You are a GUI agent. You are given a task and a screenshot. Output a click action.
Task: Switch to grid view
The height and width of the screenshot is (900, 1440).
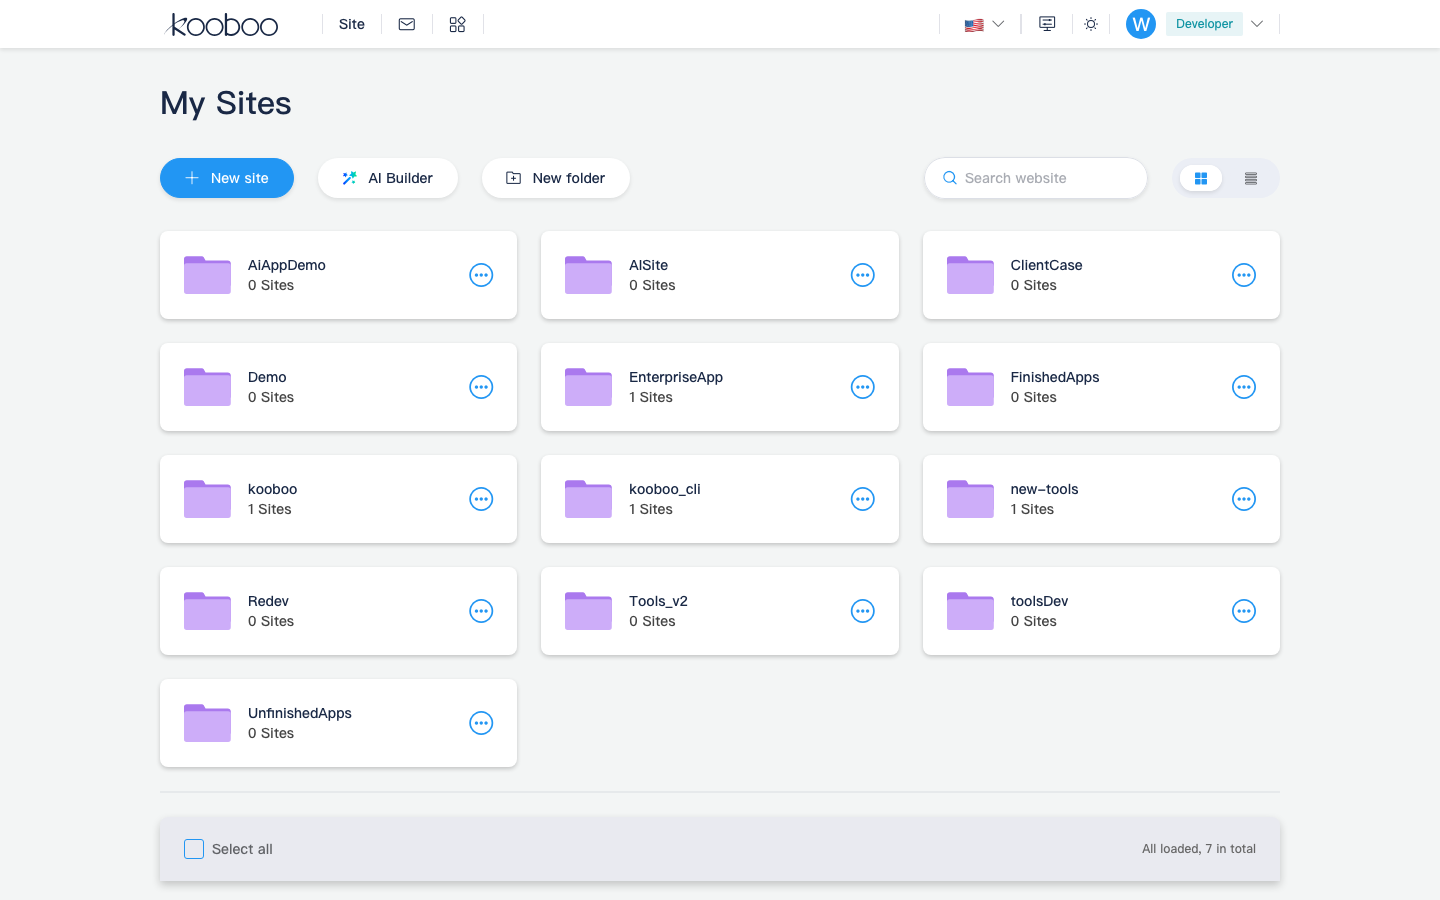click(1201, 178)
